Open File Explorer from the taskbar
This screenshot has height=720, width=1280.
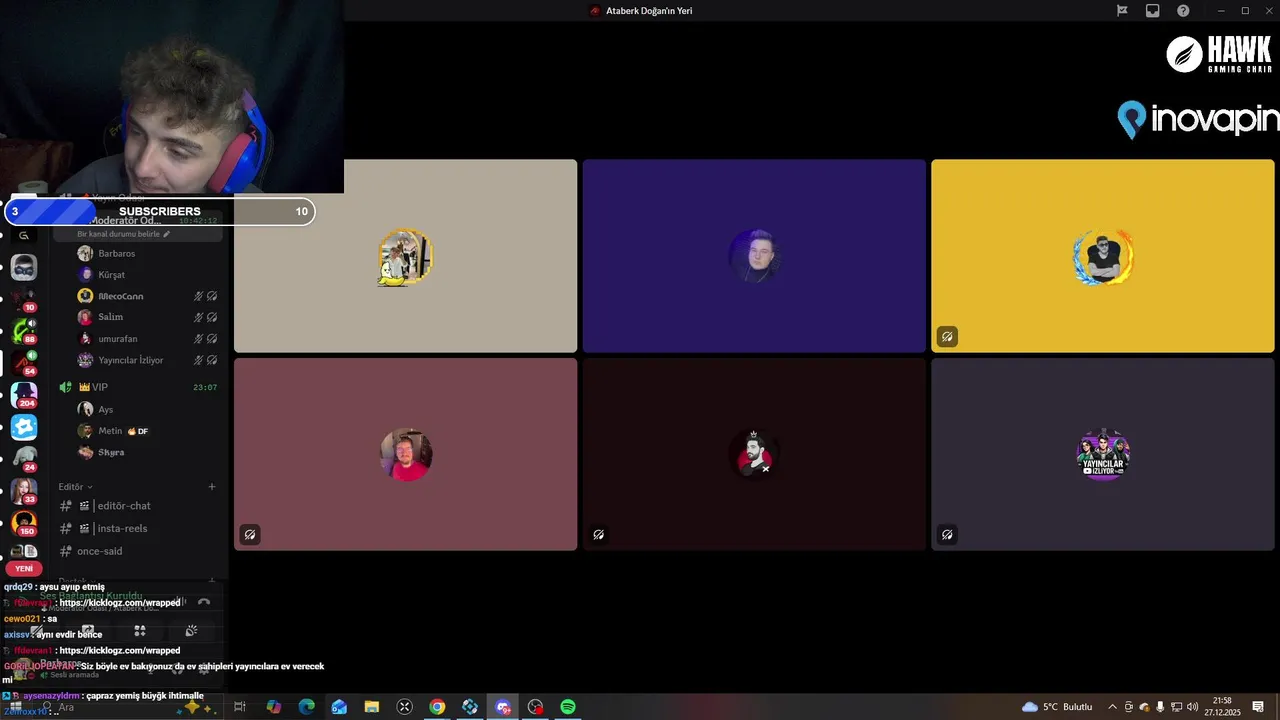[372, 707]
